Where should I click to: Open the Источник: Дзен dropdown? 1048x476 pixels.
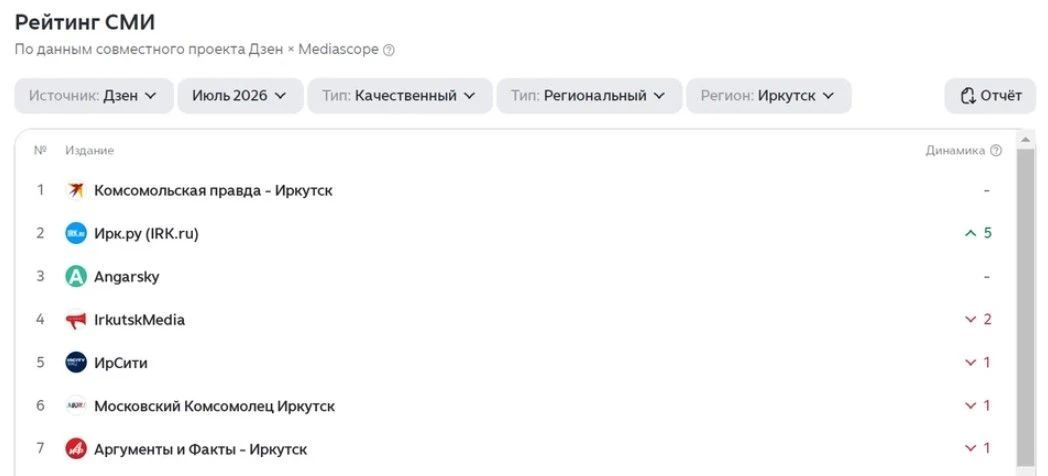(x=94, y=96)
